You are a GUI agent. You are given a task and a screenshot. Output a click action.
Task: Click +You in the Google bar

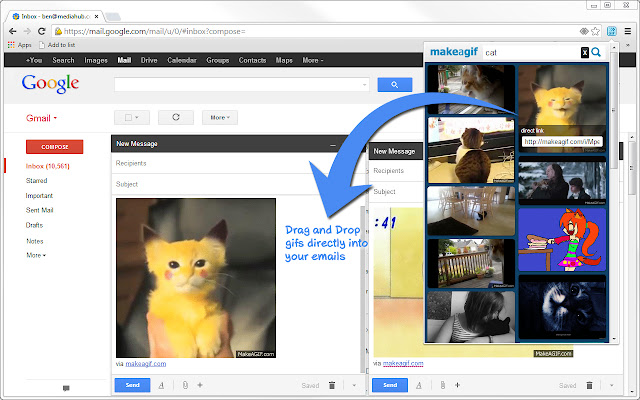click(x=34, y=60)
